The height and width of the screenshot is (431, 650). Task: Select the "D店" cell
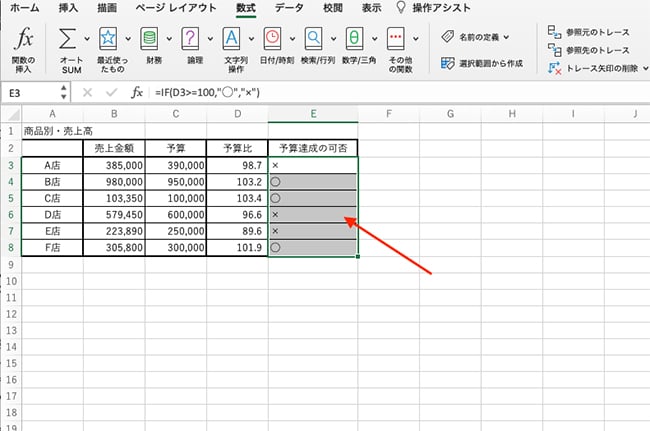point(52,215)
